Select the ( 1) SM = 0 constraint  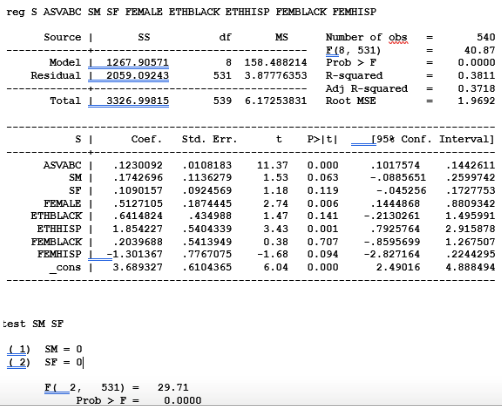click(x=45, y=349)
